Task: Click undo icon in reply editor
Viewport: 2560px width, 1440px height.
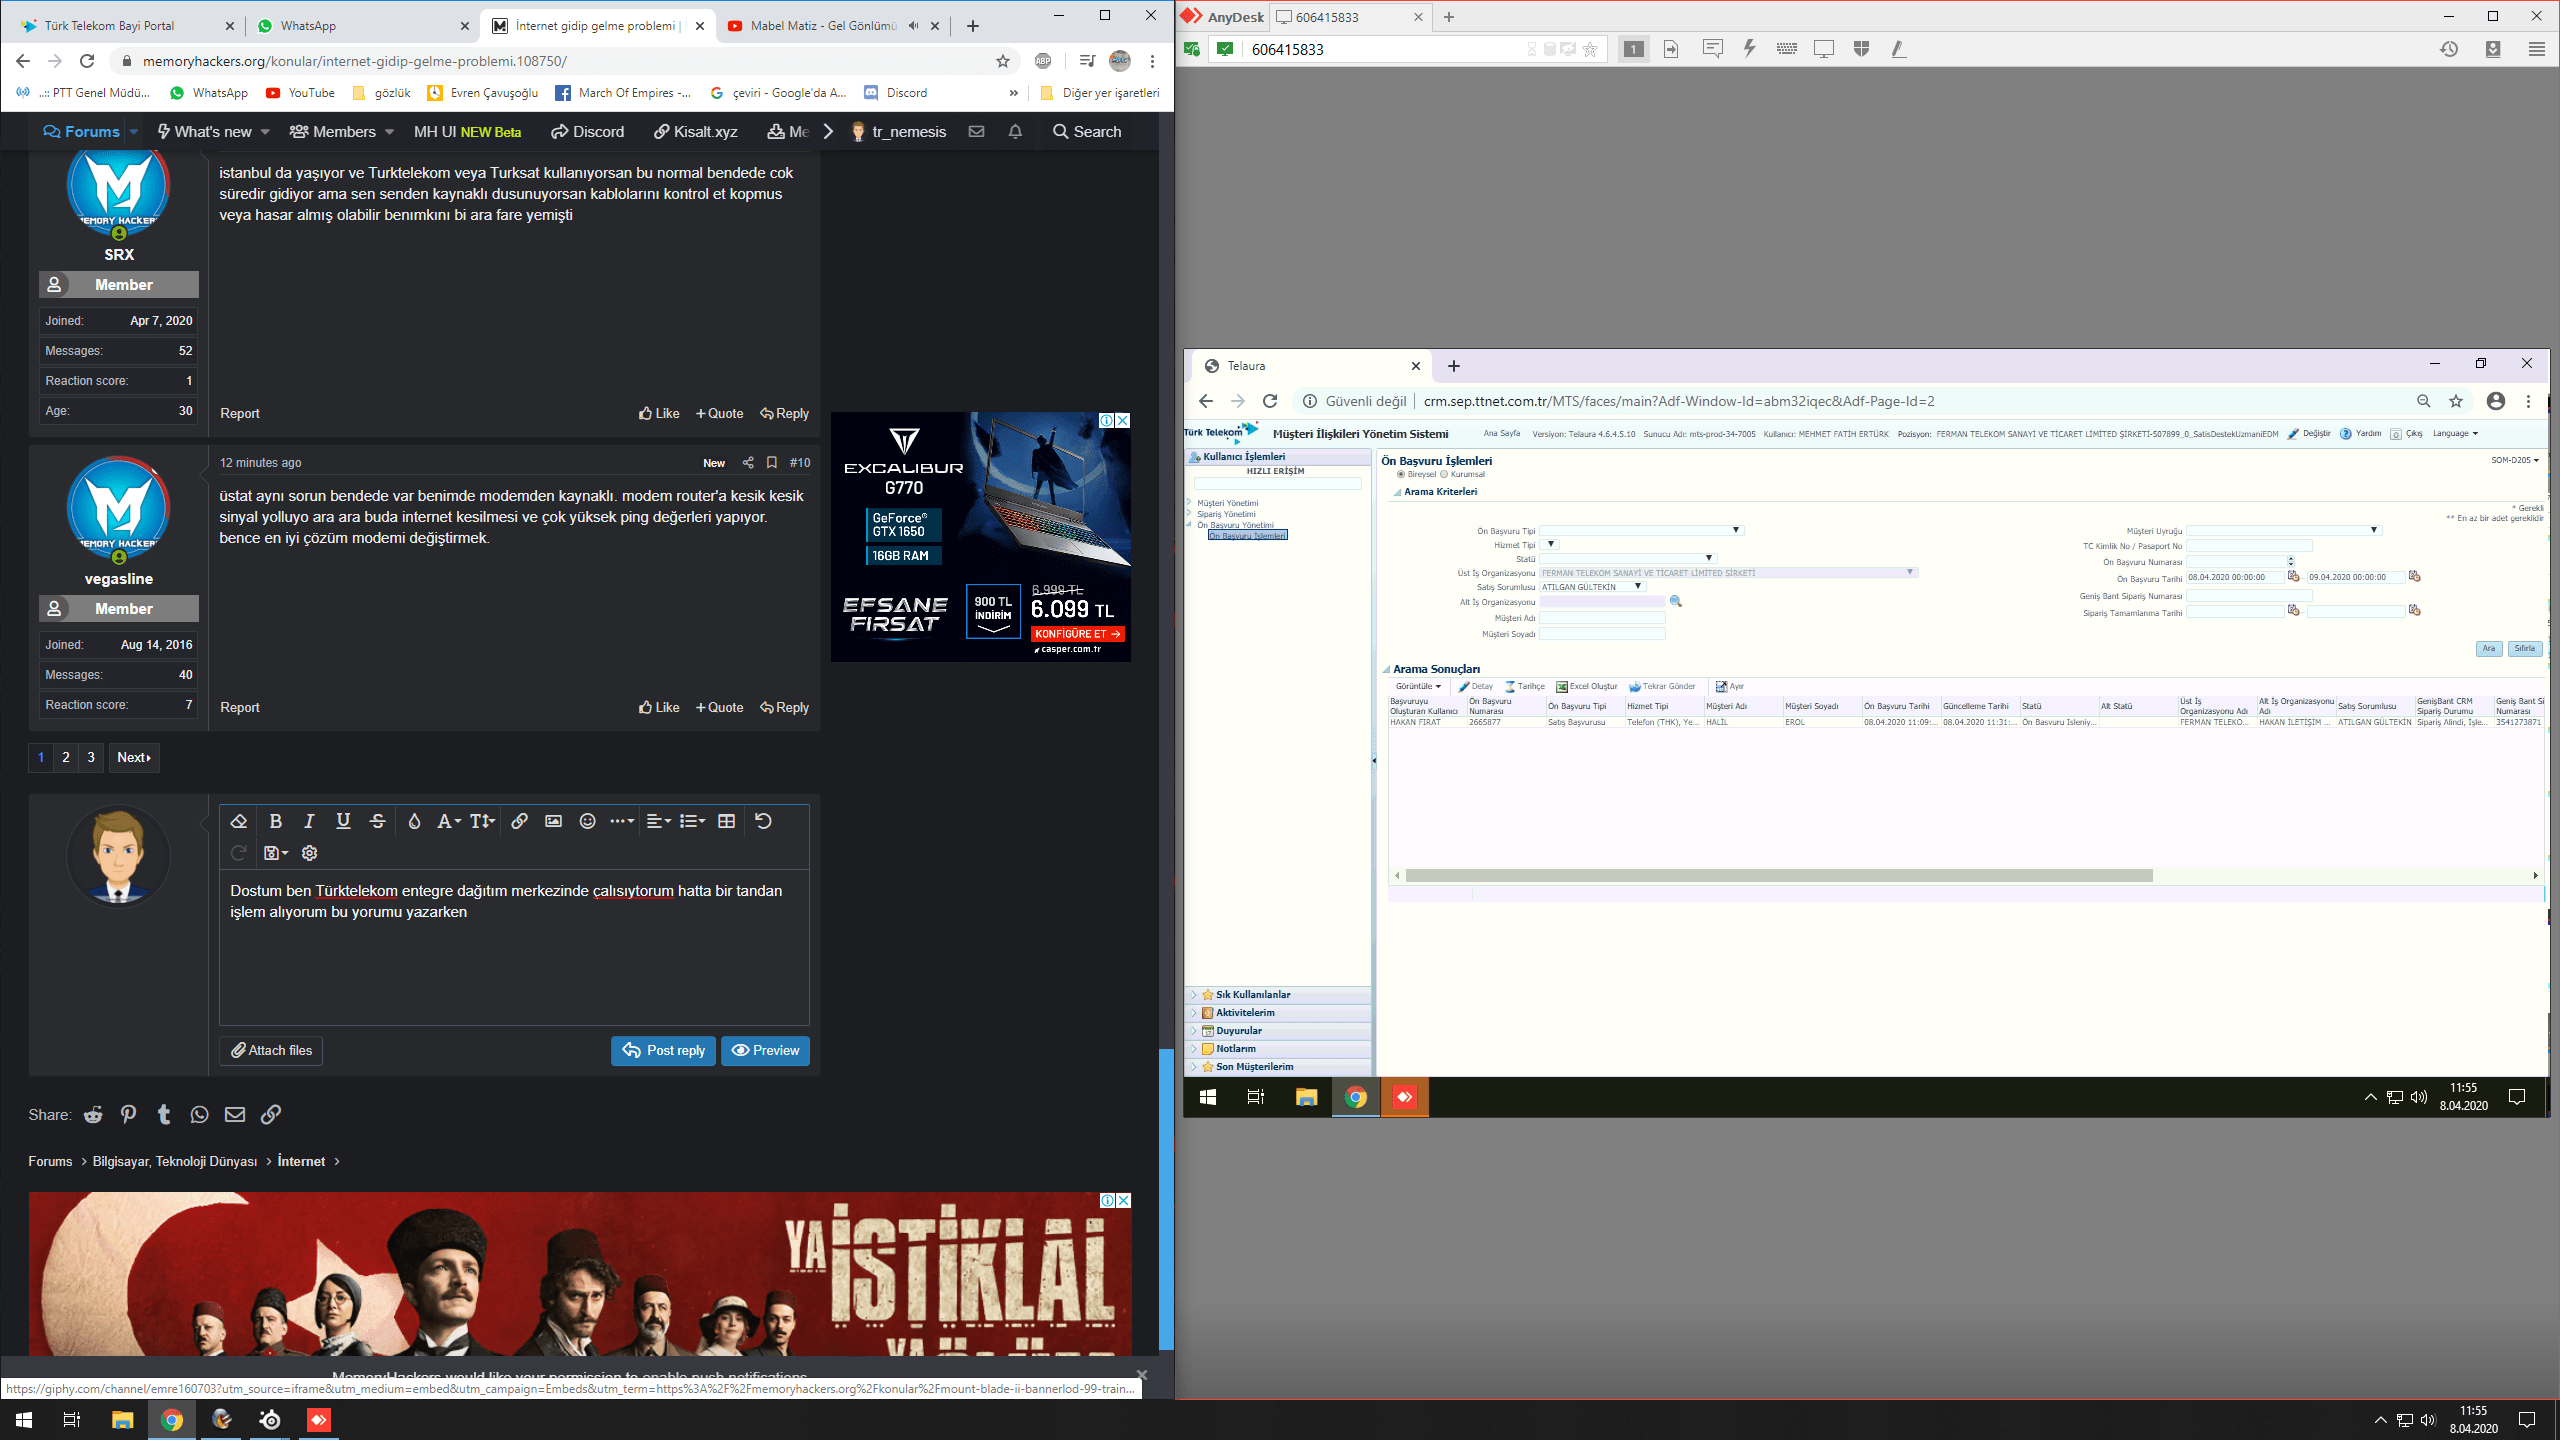Action: click(763, 821)
